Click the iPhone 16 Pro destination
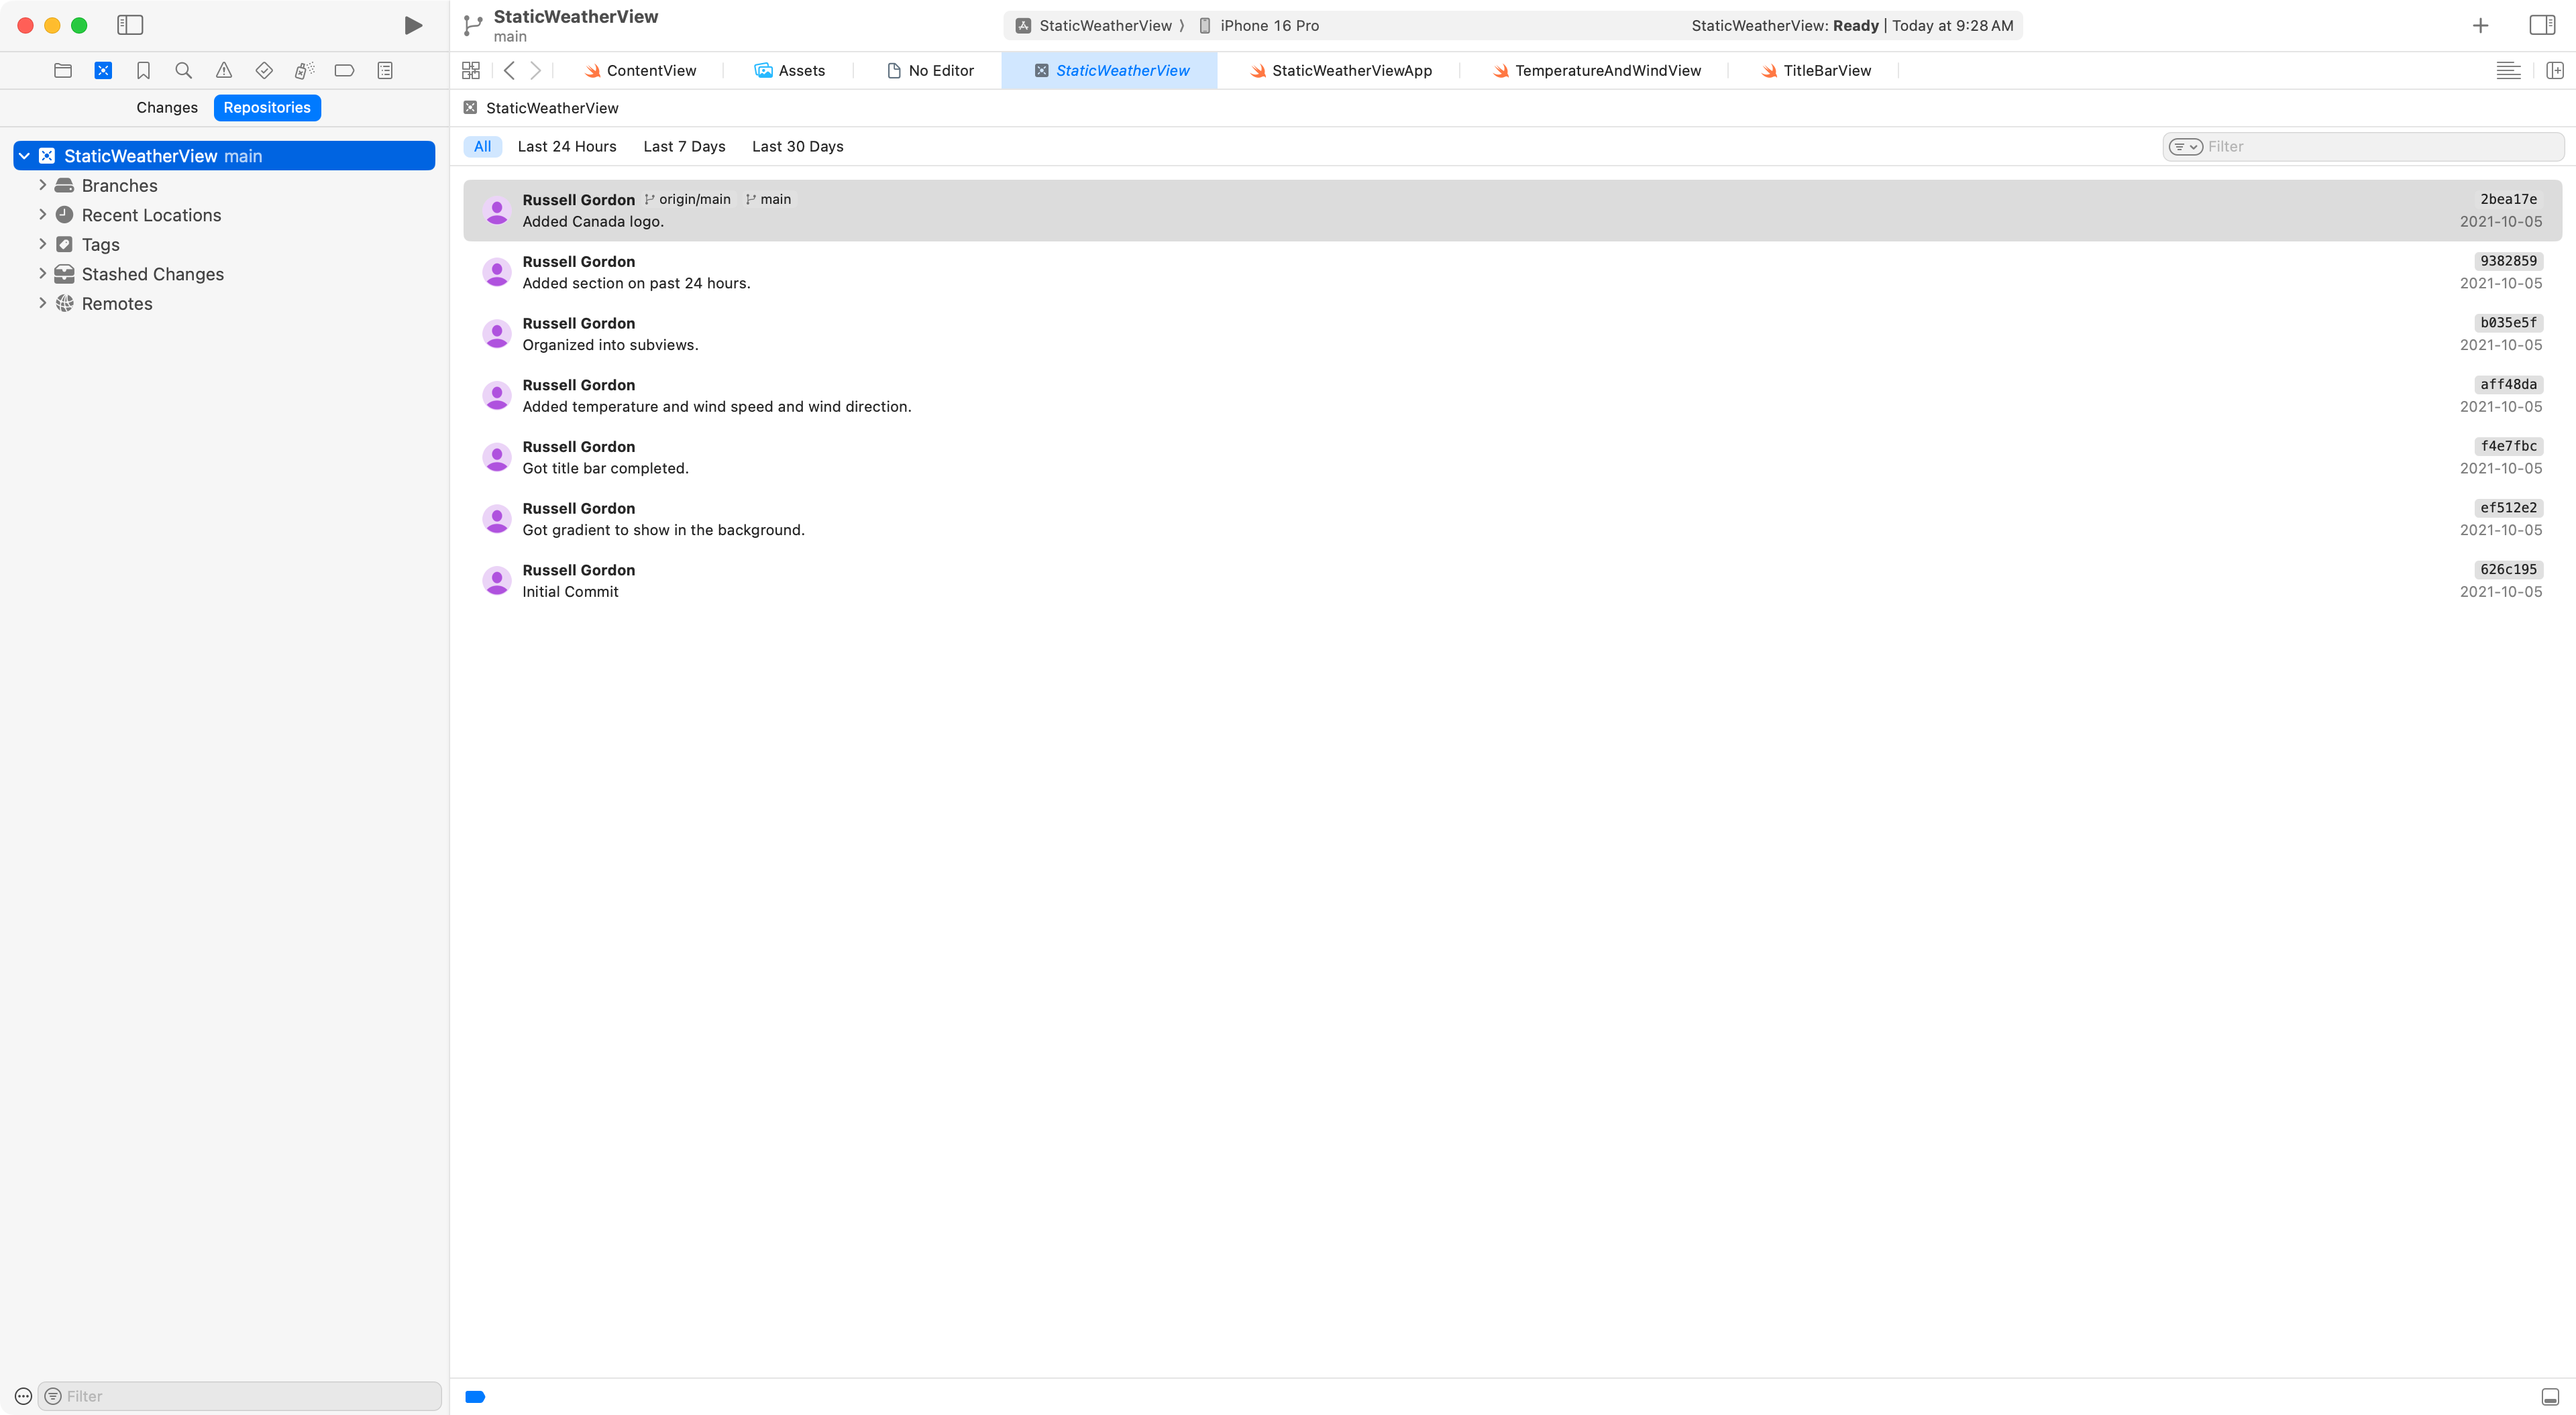 tap(1268, 26)
